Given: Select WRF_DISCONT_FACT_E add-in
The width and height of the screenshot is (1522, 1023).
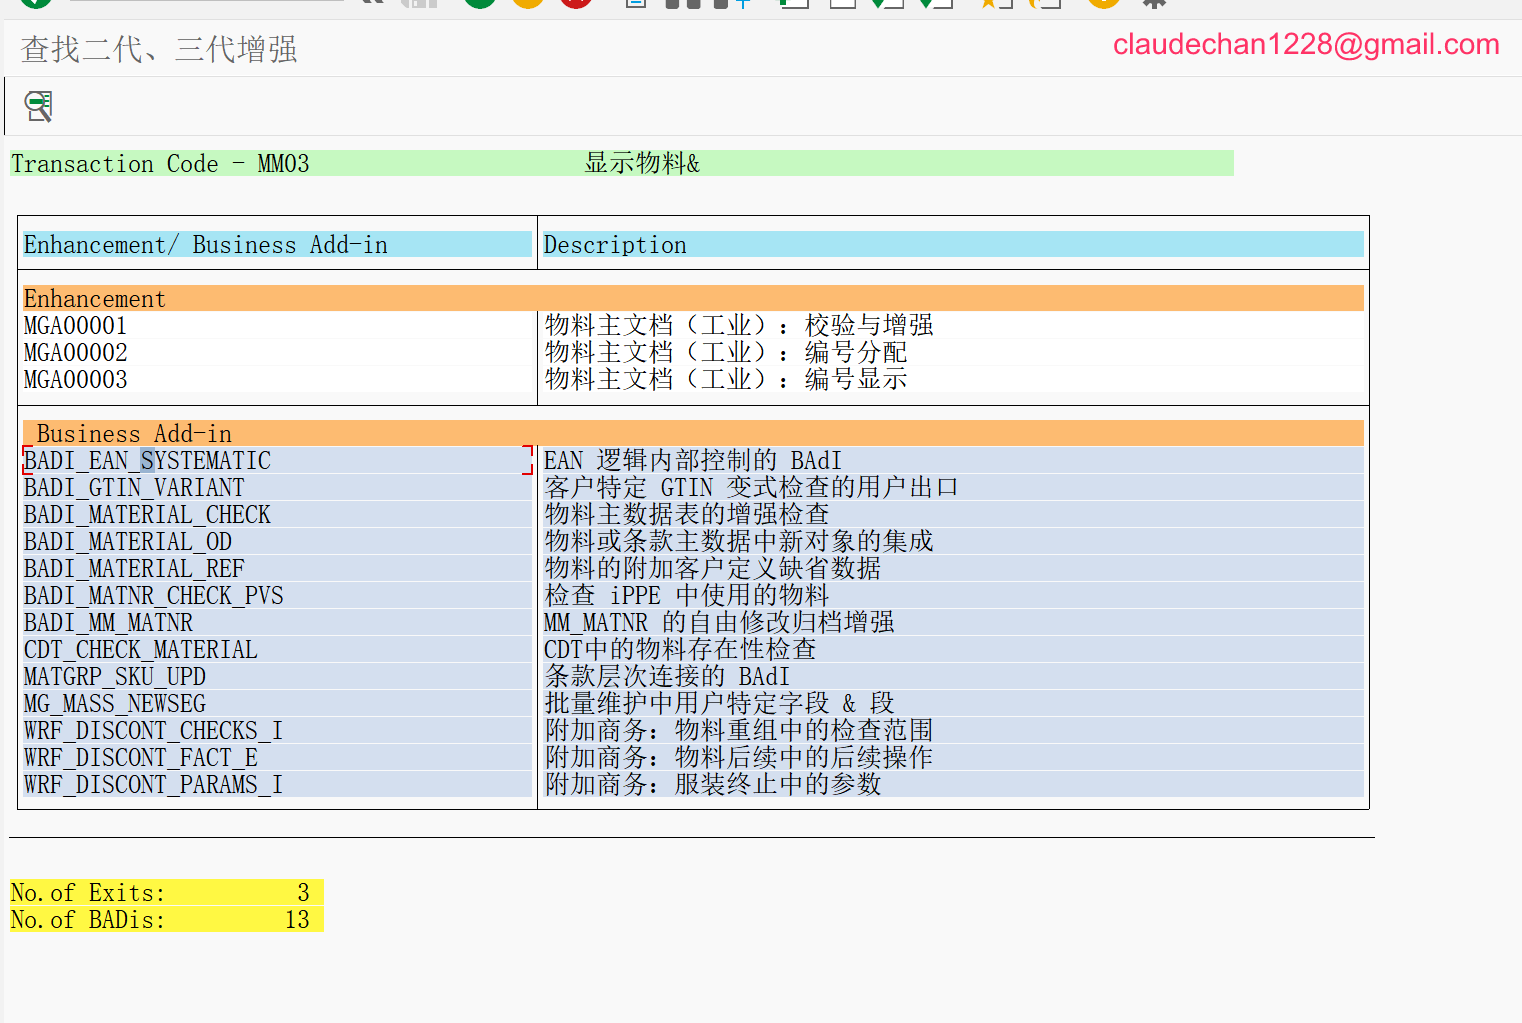Looking at the screenshot, I should 141,758.
